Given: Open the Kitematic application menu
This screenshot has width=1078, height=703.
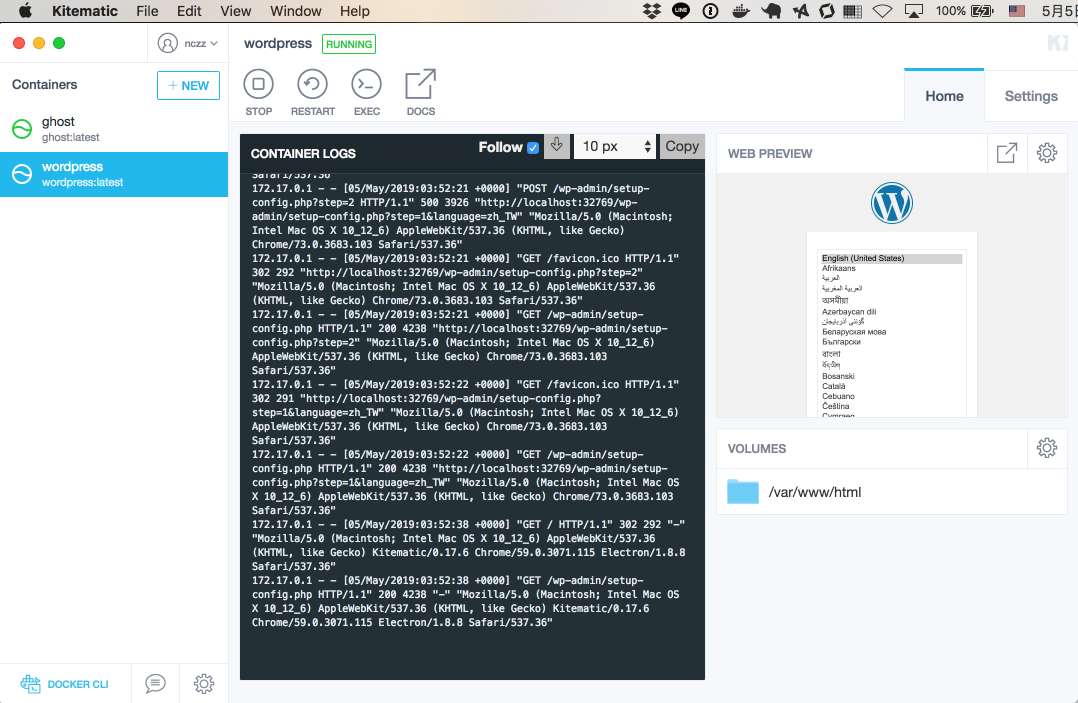Looking at the screenshot, I should [x=85, y=11].
